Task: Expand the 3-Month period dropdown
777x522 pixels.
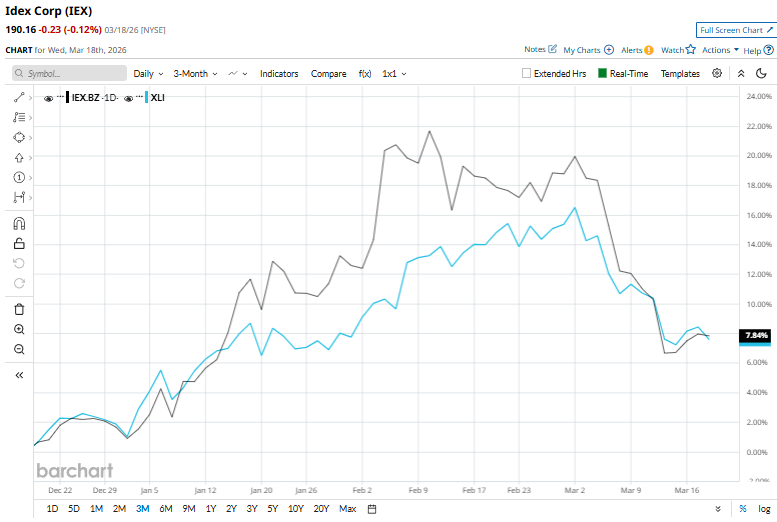Action: pyautogui.click(x=195, y=73)
